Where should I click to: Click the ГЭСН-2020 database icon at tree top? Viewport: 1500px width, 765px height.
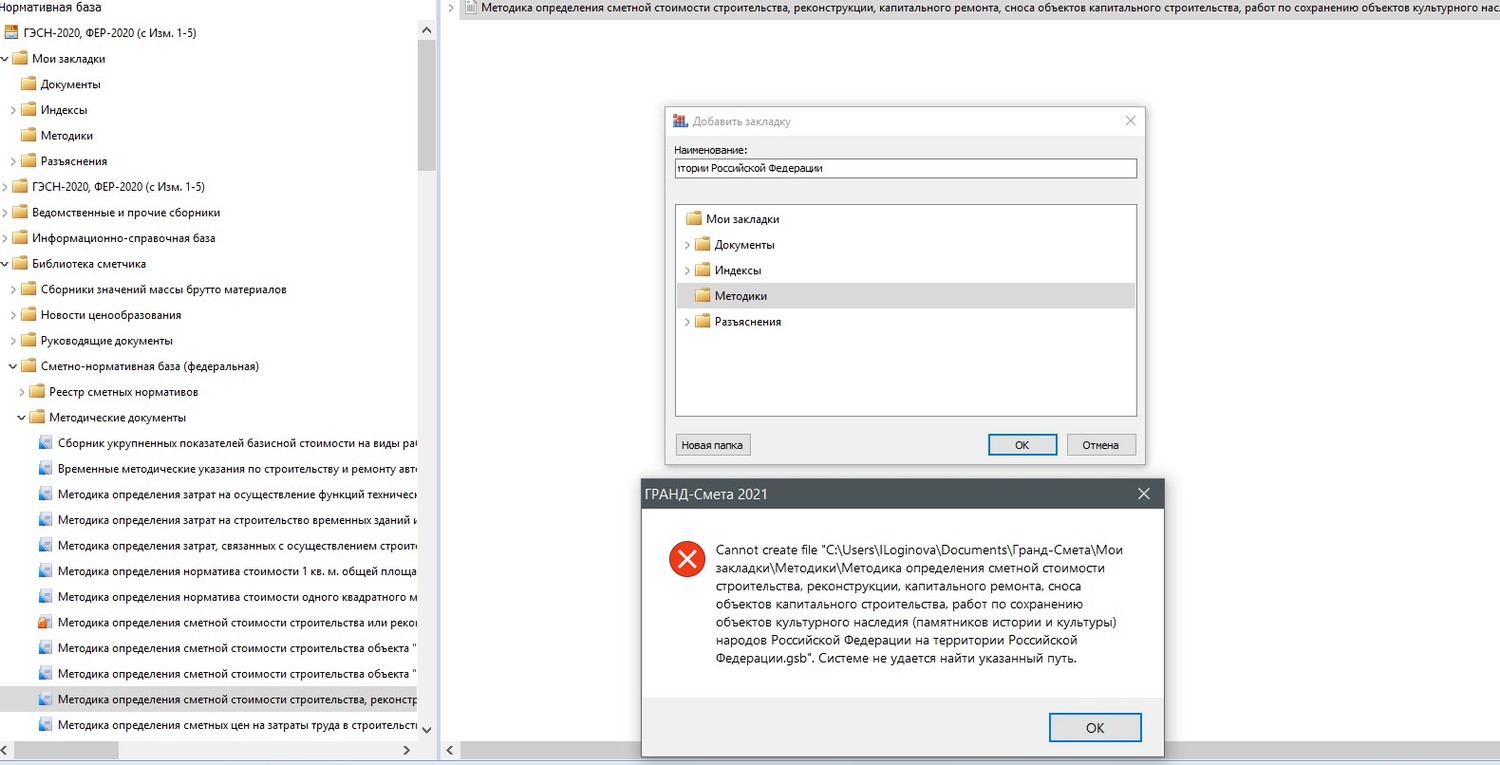(13, 33)
